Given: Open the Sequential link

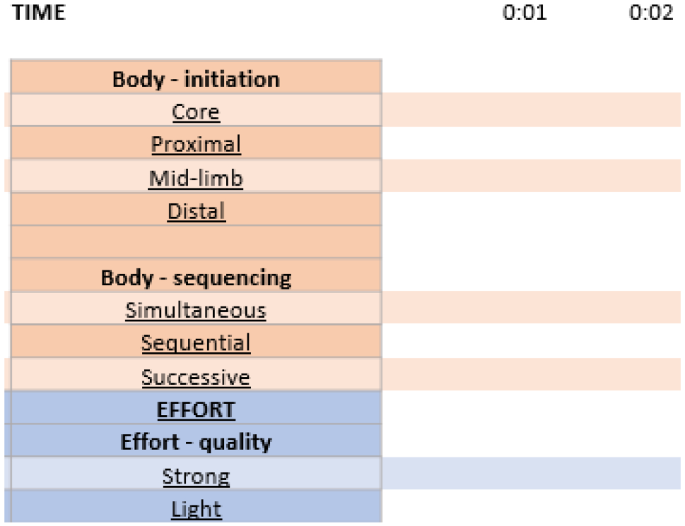Looking at the screenshot, I should [196, 343].
